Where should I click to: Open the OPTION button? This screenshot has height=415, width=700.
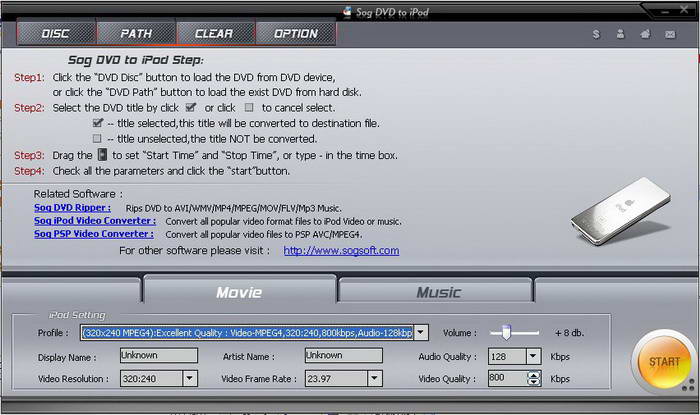point(296,33)
